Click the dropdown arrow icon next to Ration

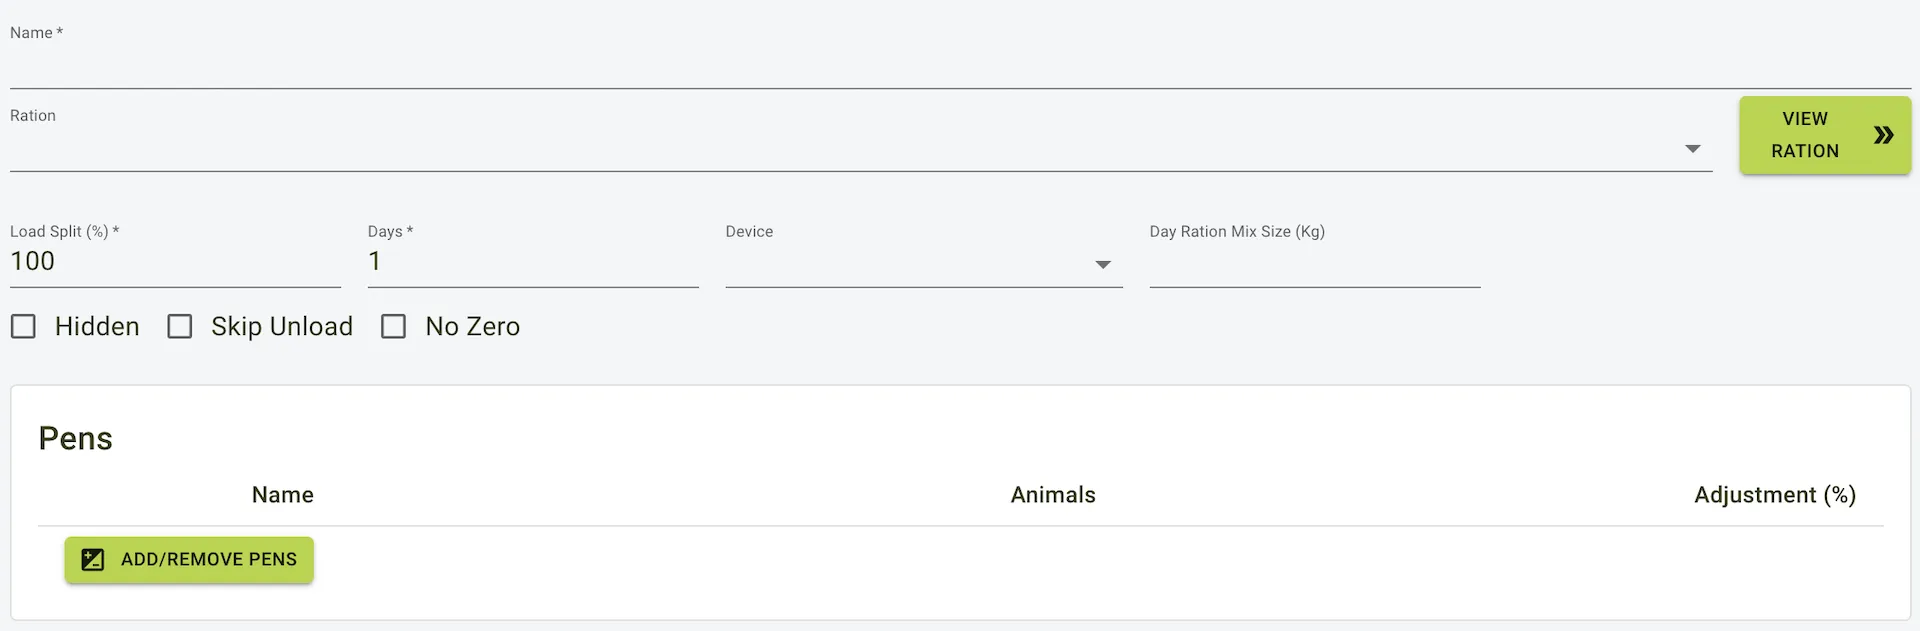(1693, 148)
